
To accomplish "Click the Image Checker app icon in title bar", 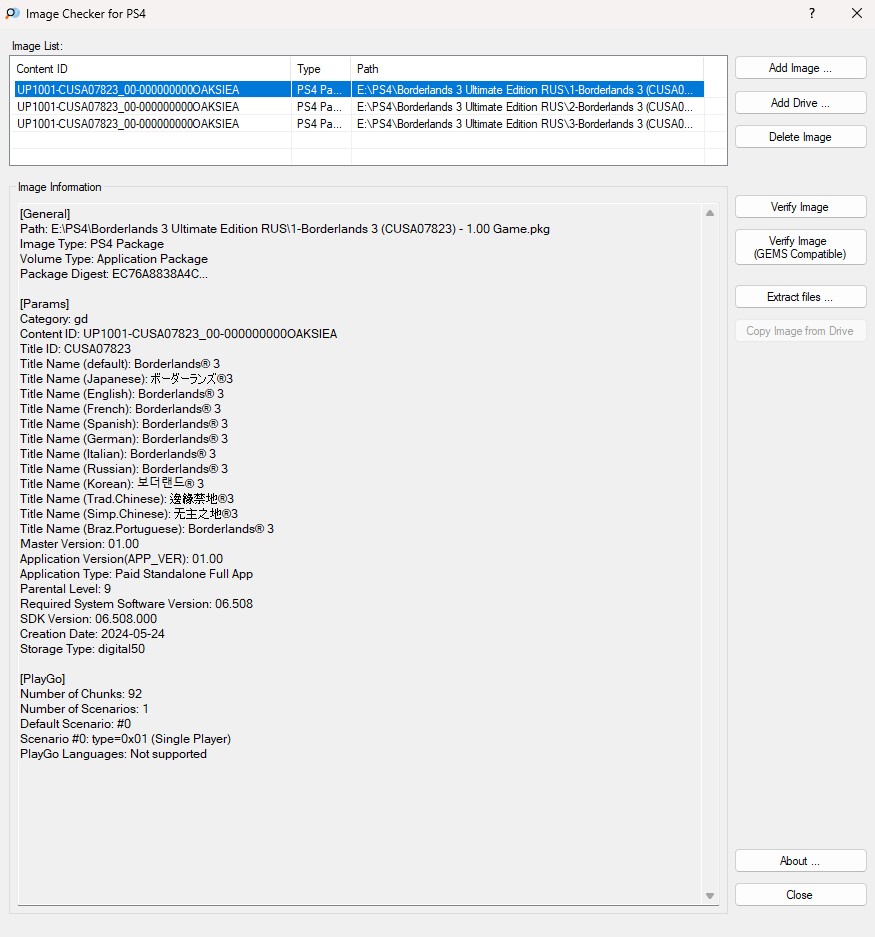I will pyautogui.click(x=12, y=13).
